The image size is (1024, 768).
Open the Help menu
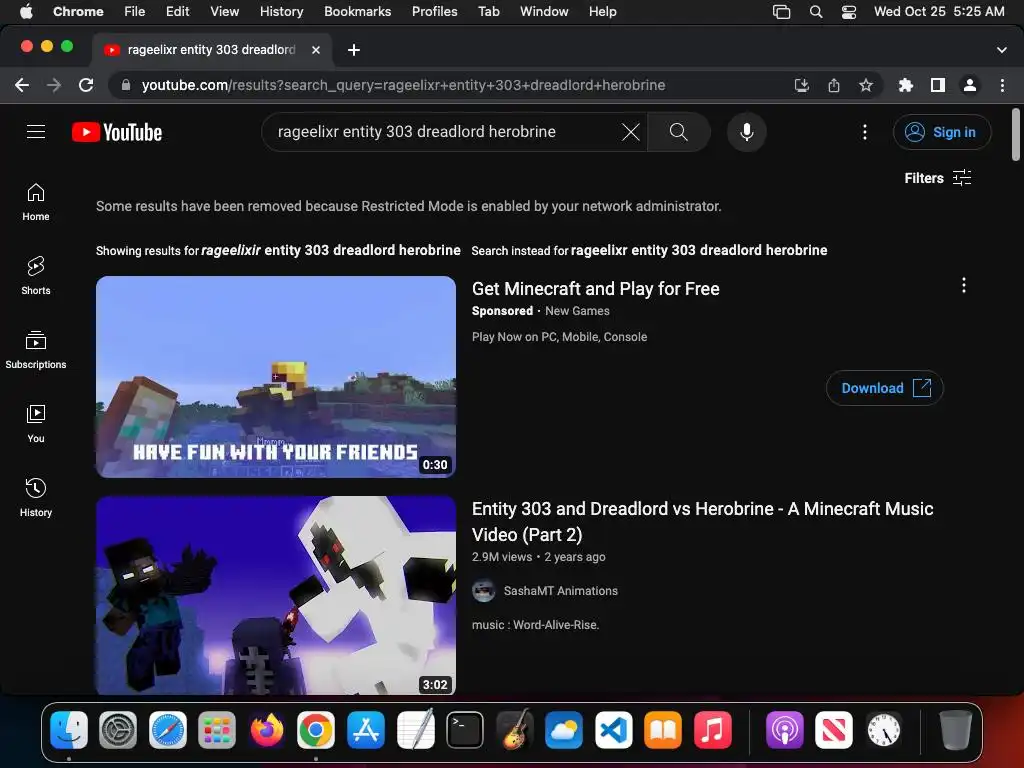[x=602, y=12]
